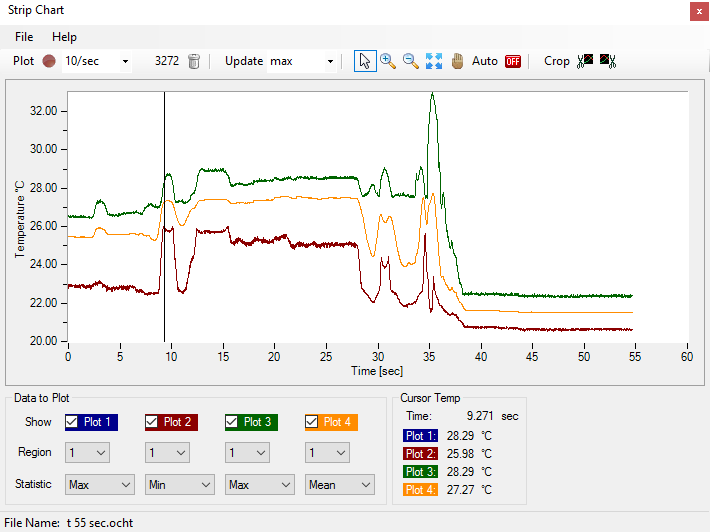The width and height of the screenshot is (710, 532).
Task: Click the fit-to-window zoom icon
Action: click(434, 61)
